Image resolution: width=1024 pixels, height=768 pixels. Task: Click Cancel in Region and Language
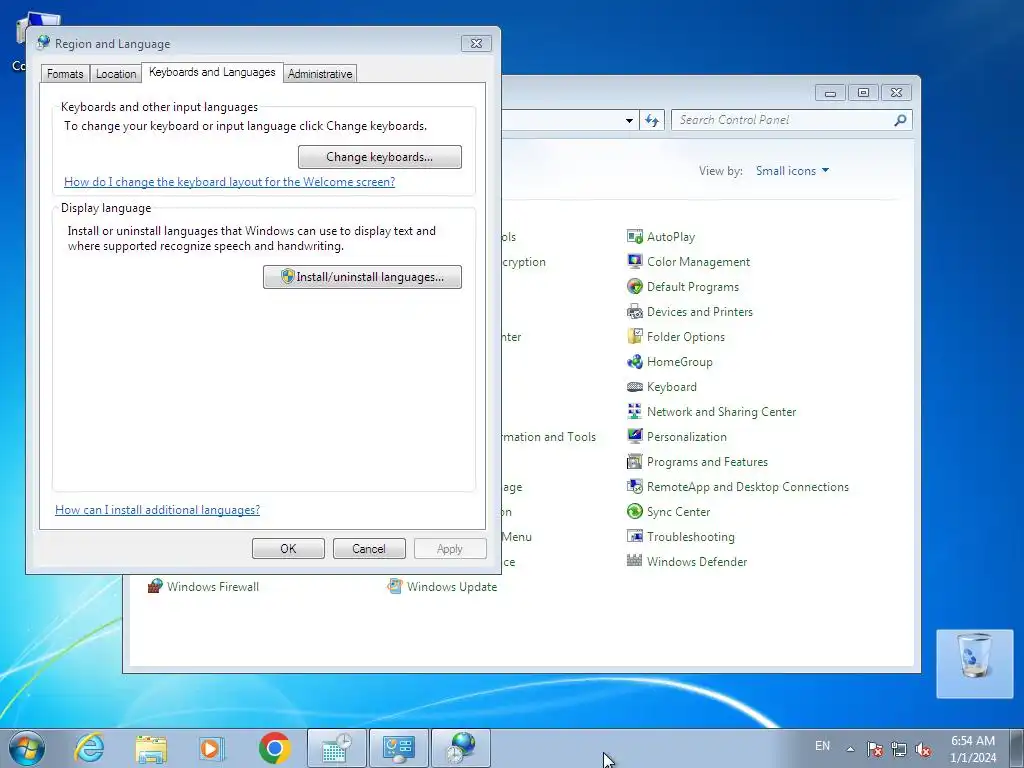(x=369, y=549)
